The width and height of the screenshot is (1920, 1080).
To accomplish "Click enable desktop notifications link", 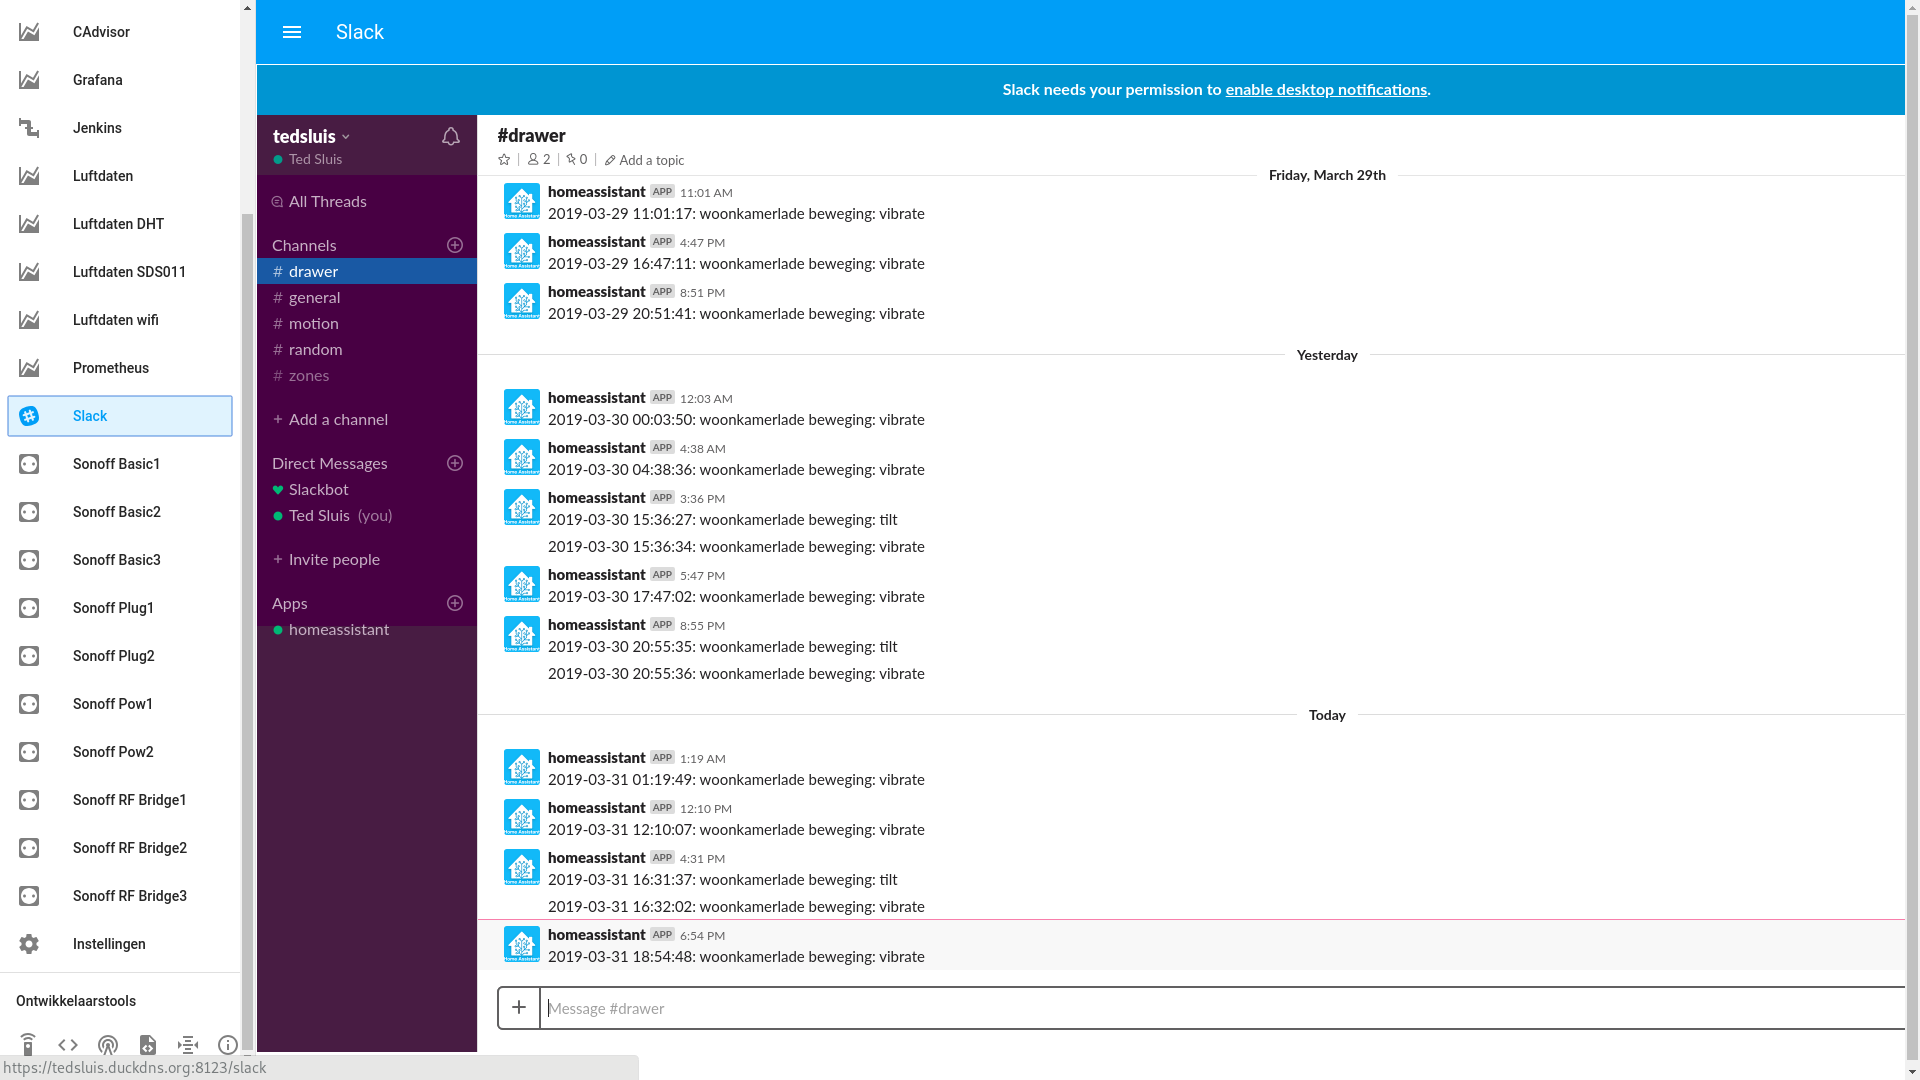I will click(x=1326, y=89).
